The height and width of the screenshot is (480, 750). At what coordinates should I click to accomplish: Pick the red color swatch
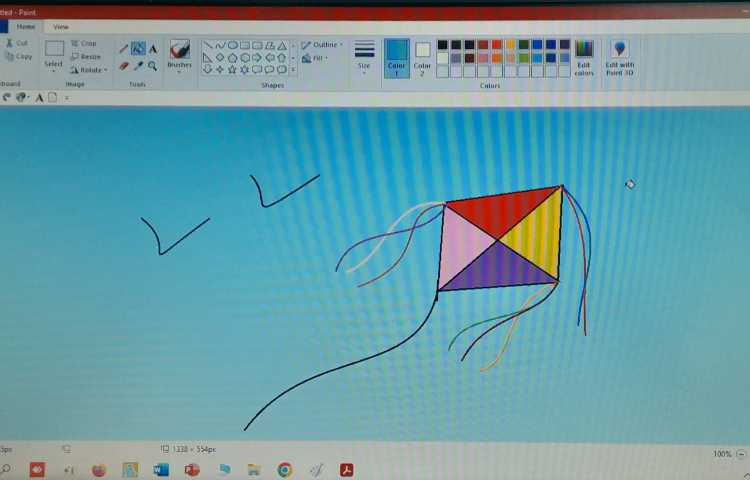497,45
